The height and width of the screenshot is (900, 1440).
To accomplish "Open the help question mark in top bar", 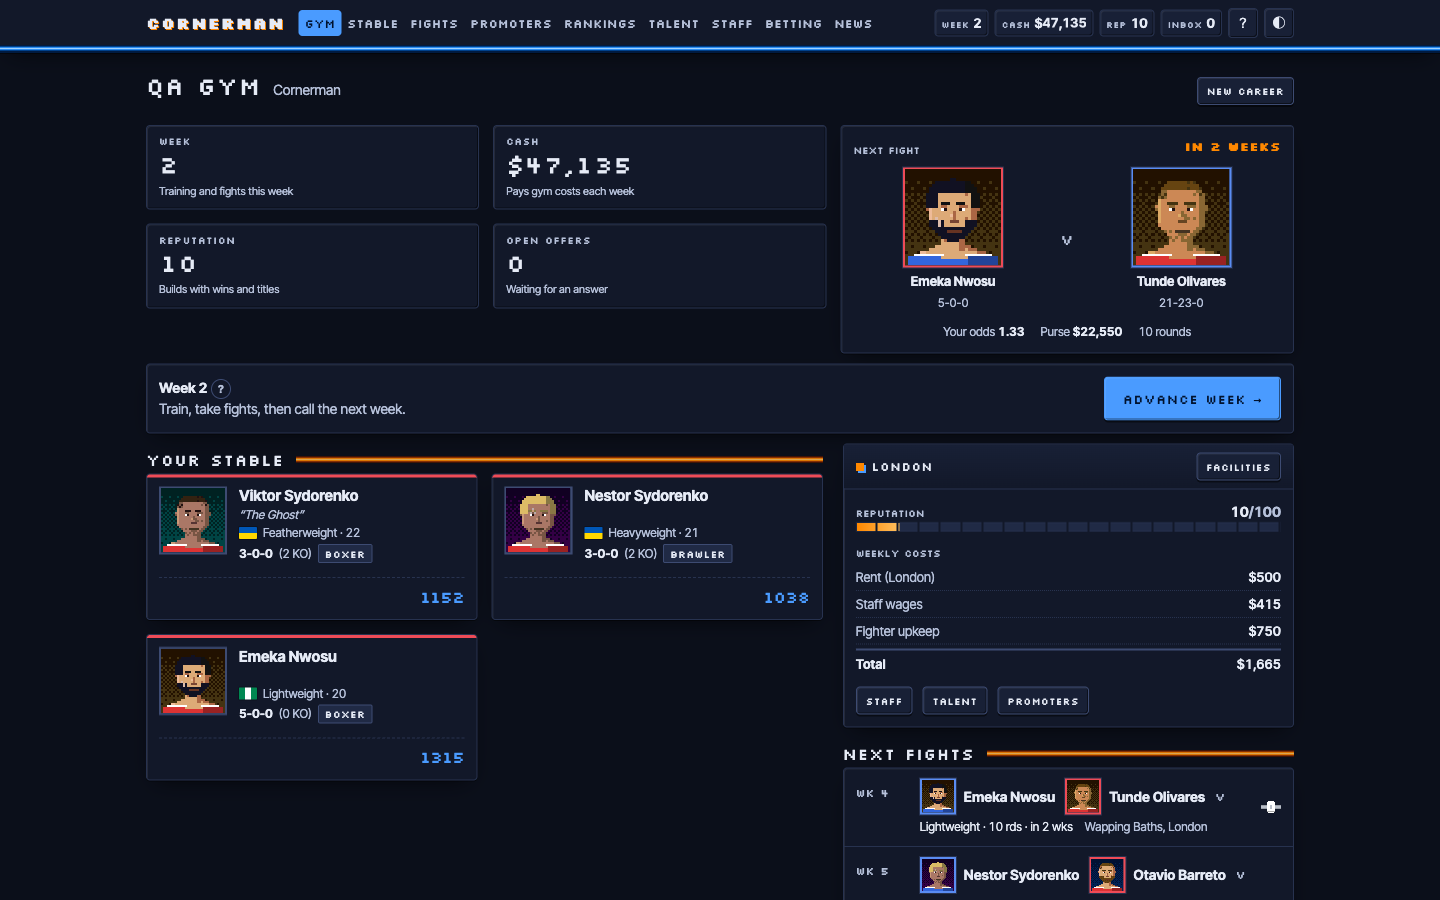I will point(1243,23).
